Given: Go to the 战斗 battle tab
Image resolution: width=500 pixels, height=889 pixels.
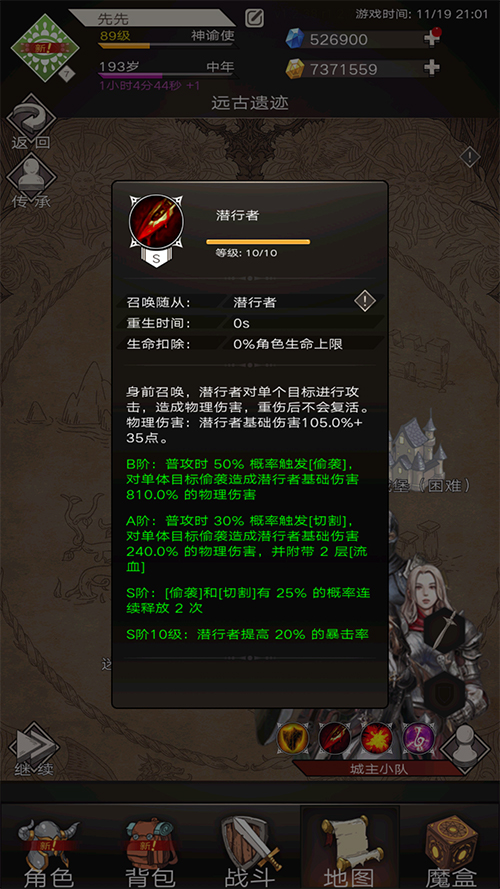Looking at the screenshot, I should click(250, 848).
